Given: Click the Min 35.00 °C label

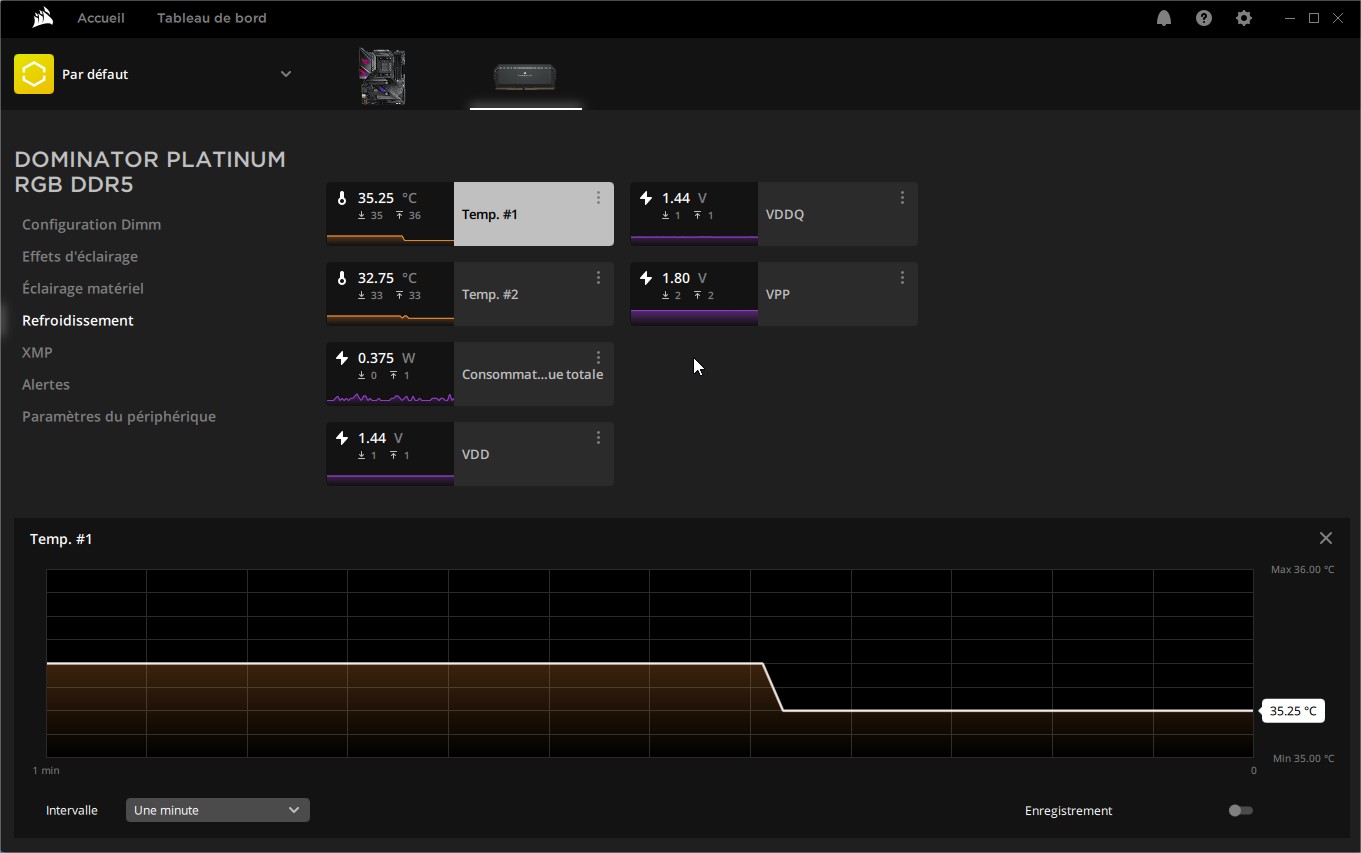Looking at the screenshot, I should 1303,759.
